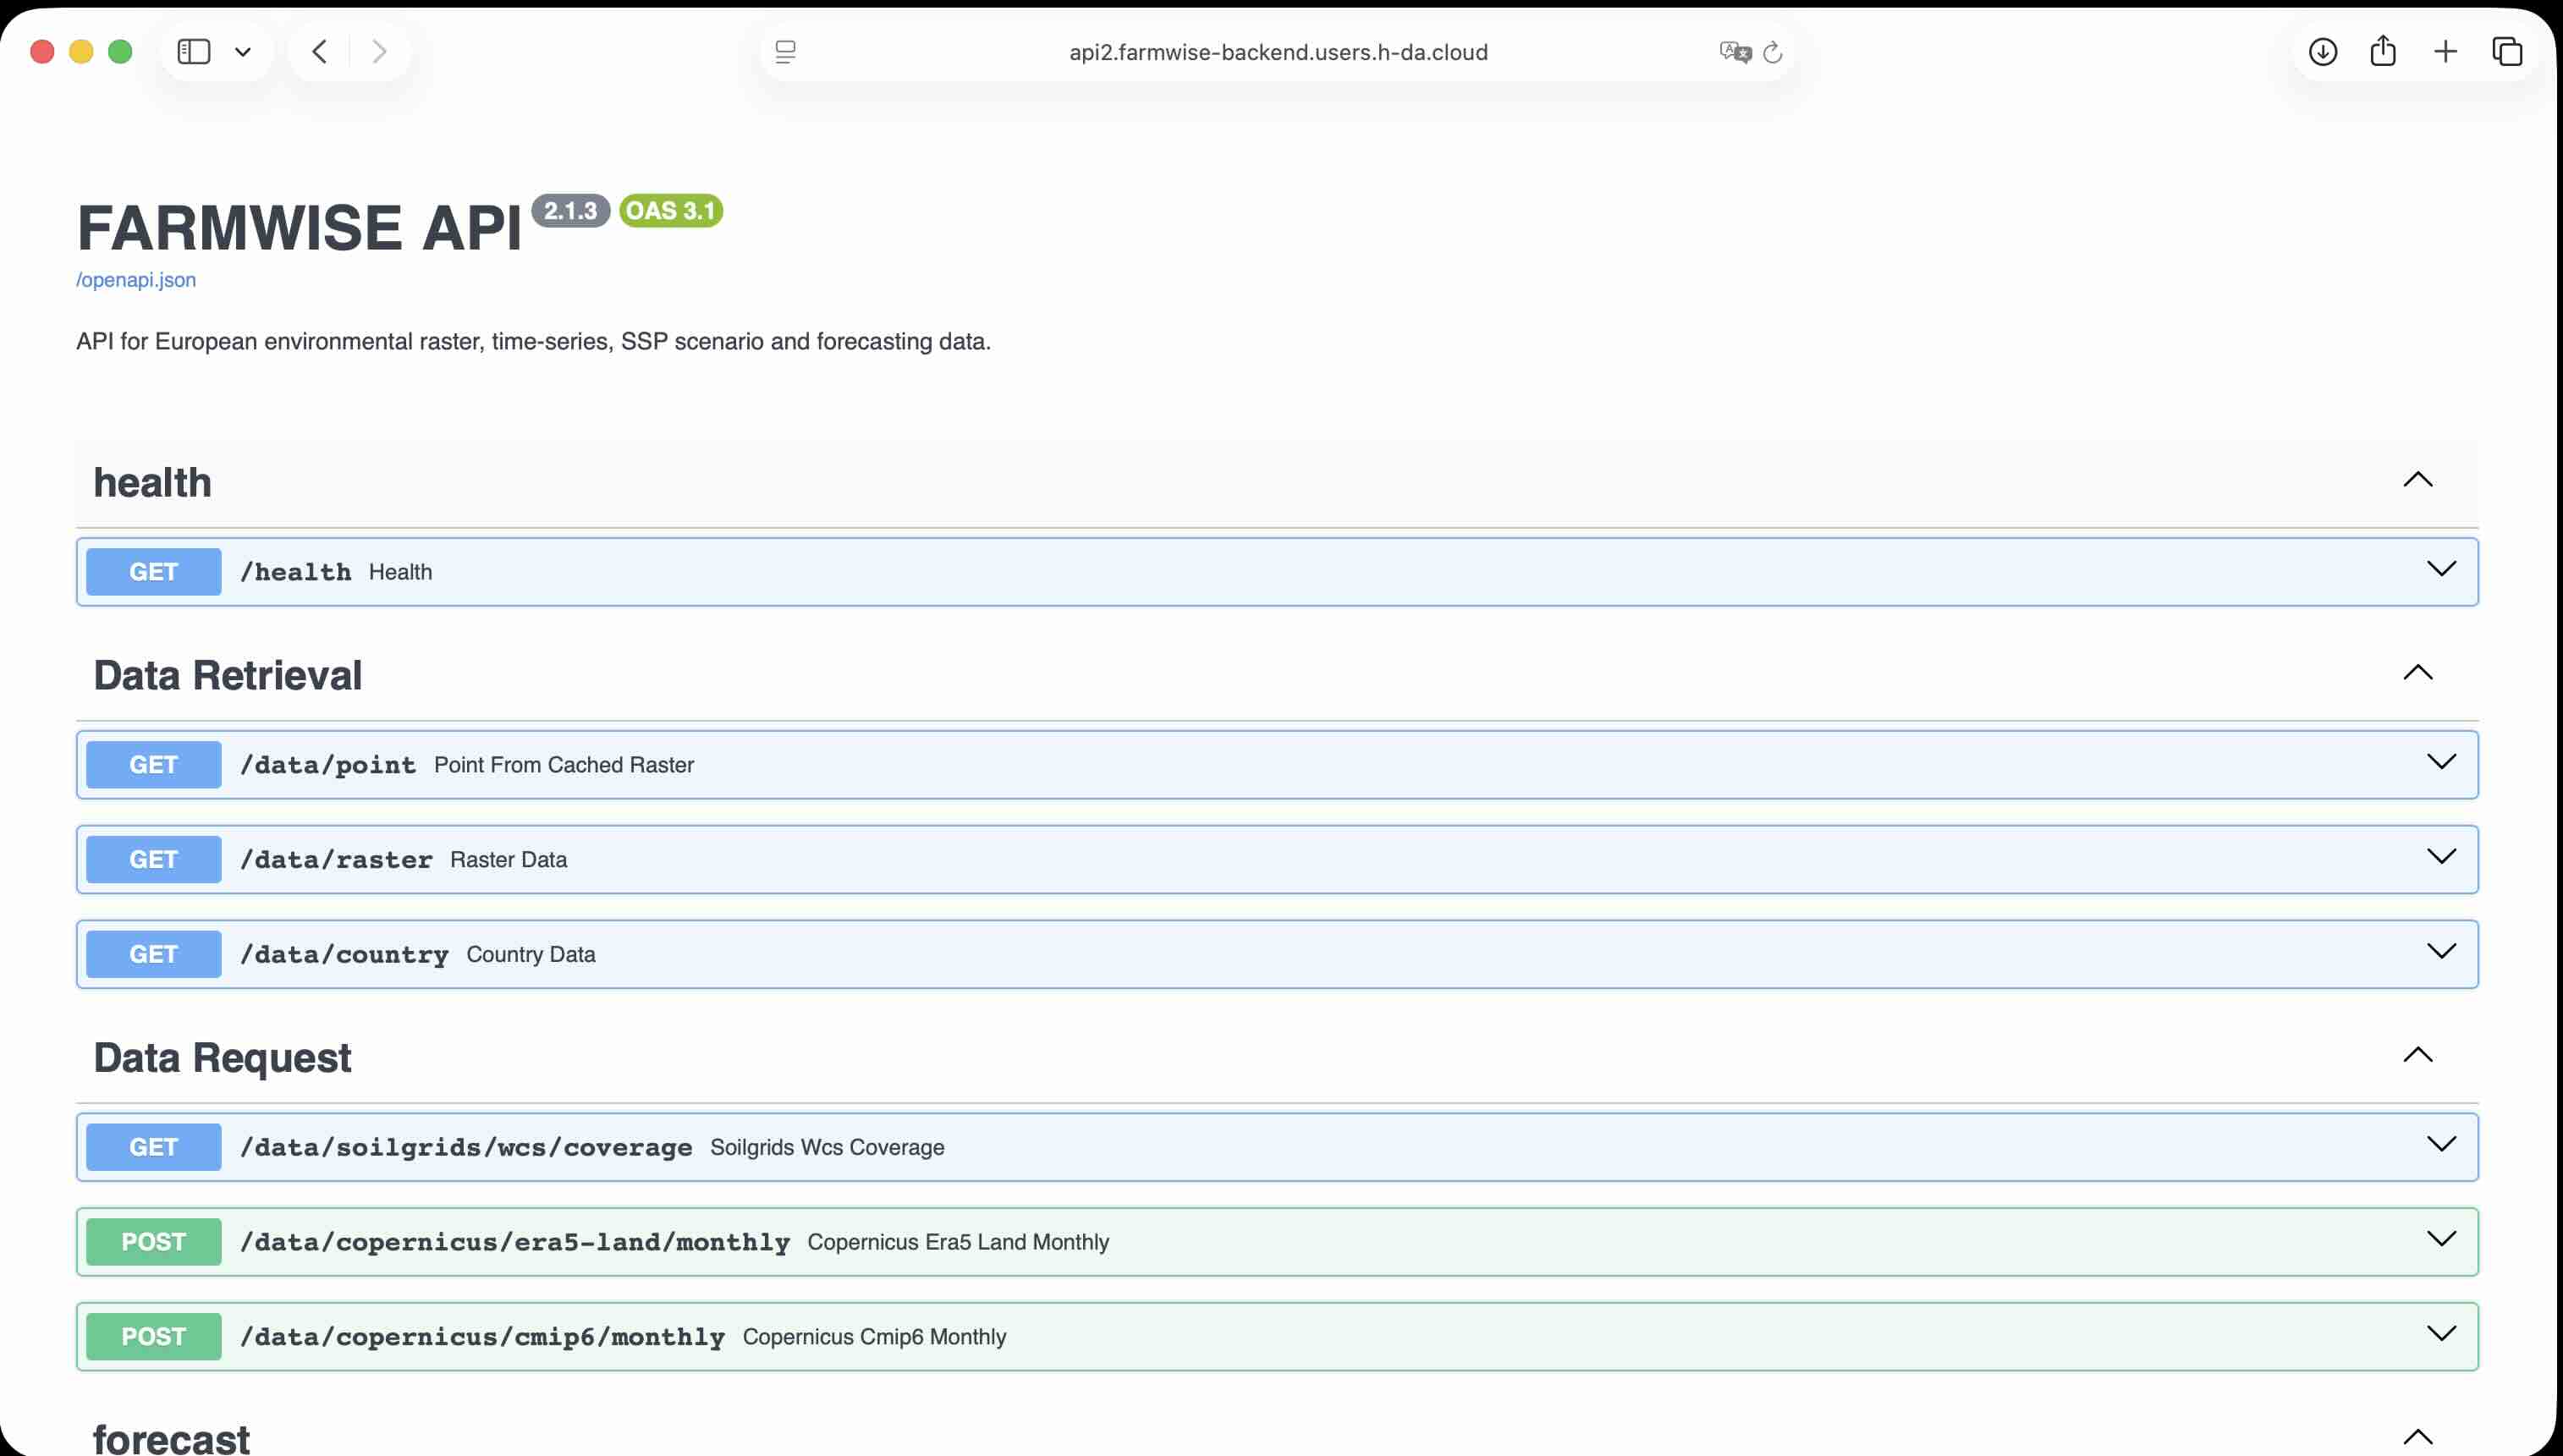Click the GET badge for /data/raster
This screenshot has height=1456, width=2563.
tap(153, 860)
